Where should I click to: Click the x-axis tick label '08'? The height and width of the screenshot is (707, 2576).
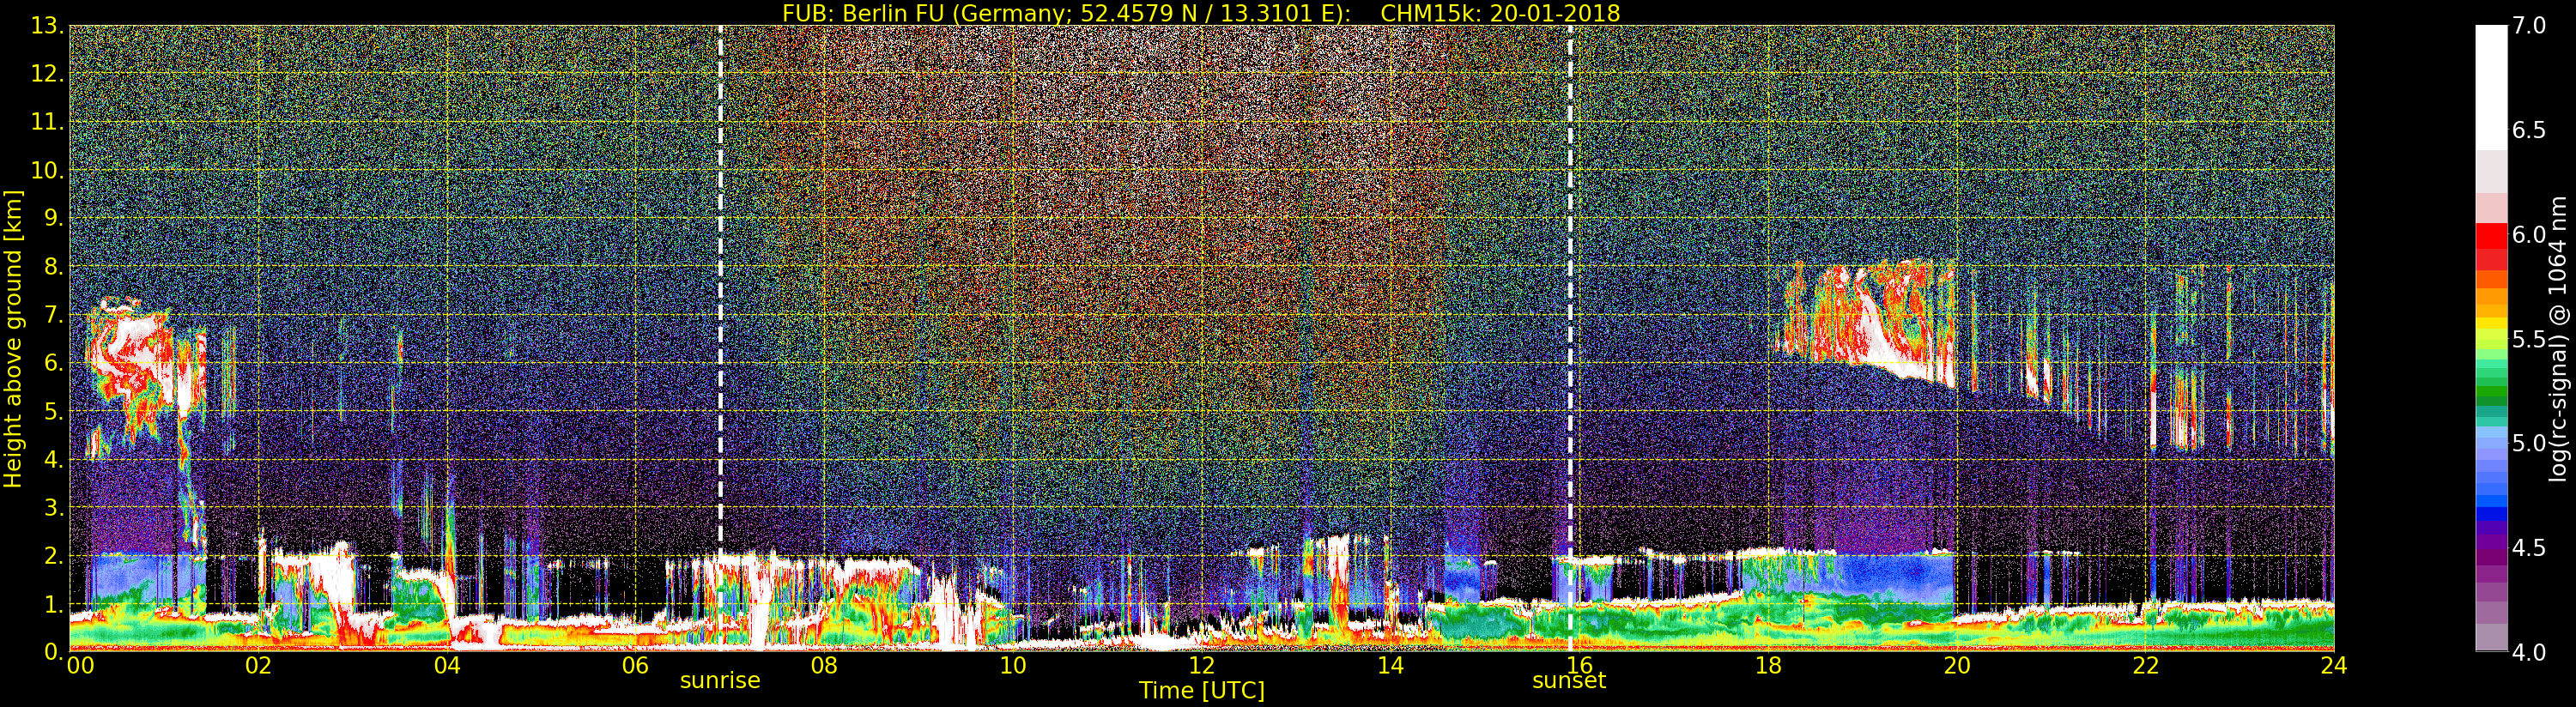(x=824, y=665)
